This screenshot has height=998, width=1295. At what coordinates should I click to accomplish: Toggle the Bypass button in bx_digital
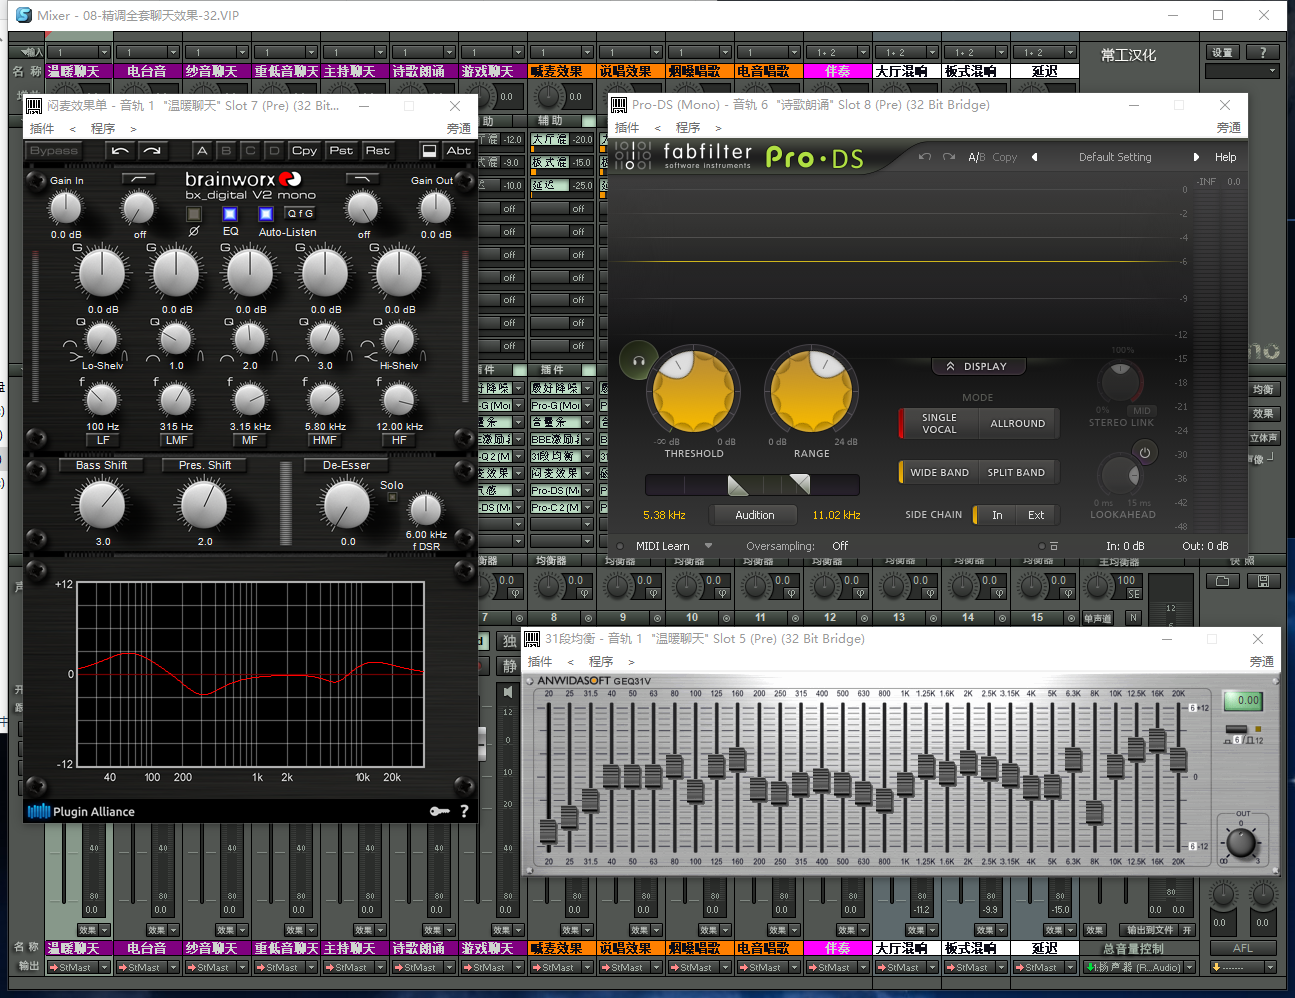coord(54,150)
